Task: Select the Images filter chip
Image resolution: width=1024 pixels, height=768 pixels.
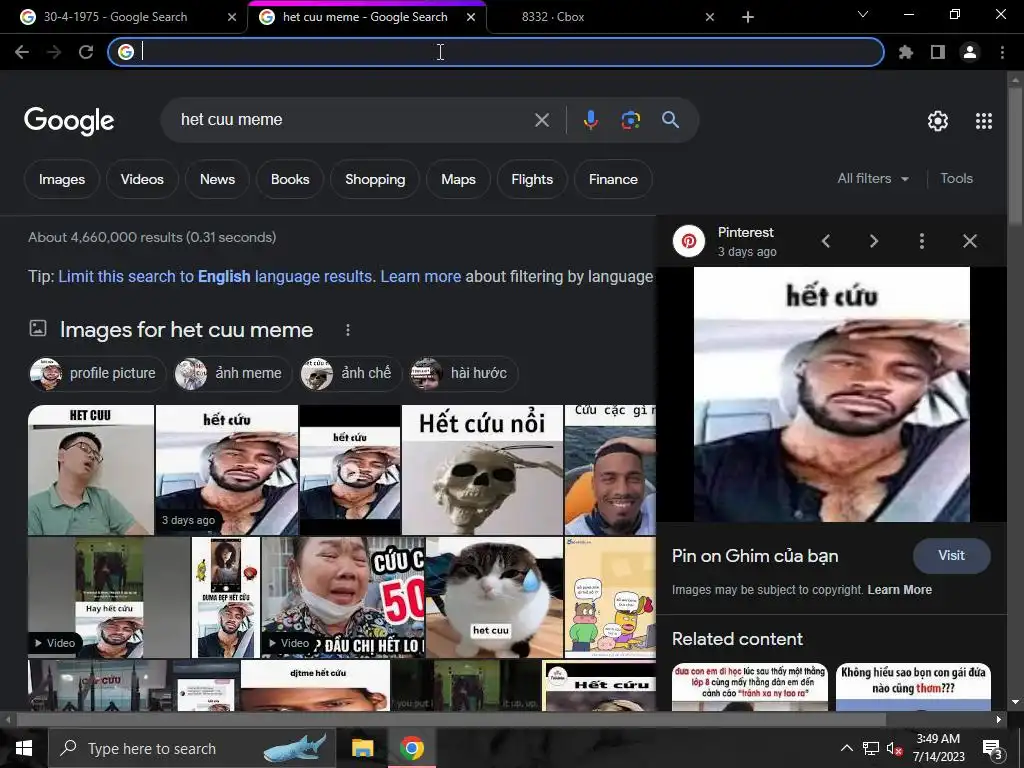Action: 62,179
